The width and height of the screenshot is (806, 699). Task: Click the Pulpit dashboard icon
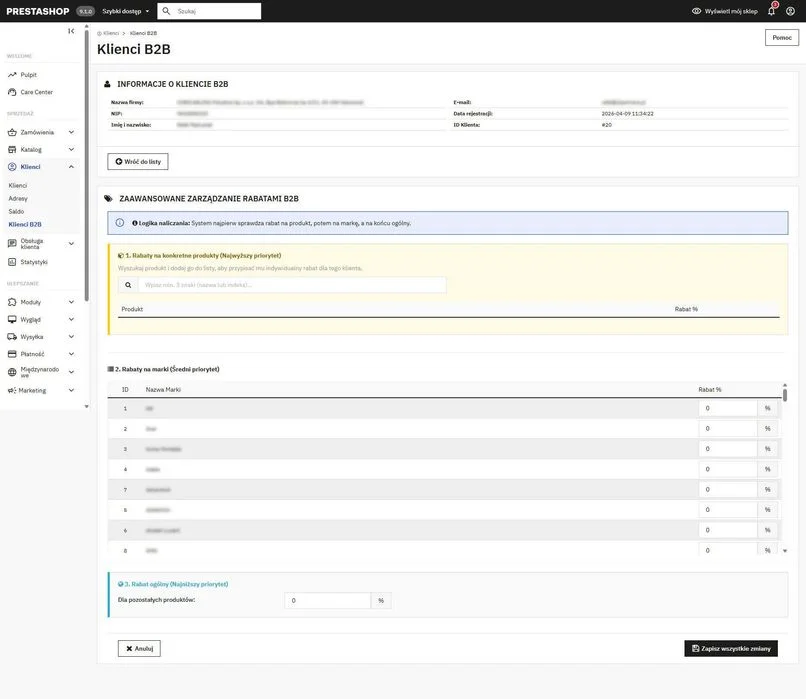12,75
